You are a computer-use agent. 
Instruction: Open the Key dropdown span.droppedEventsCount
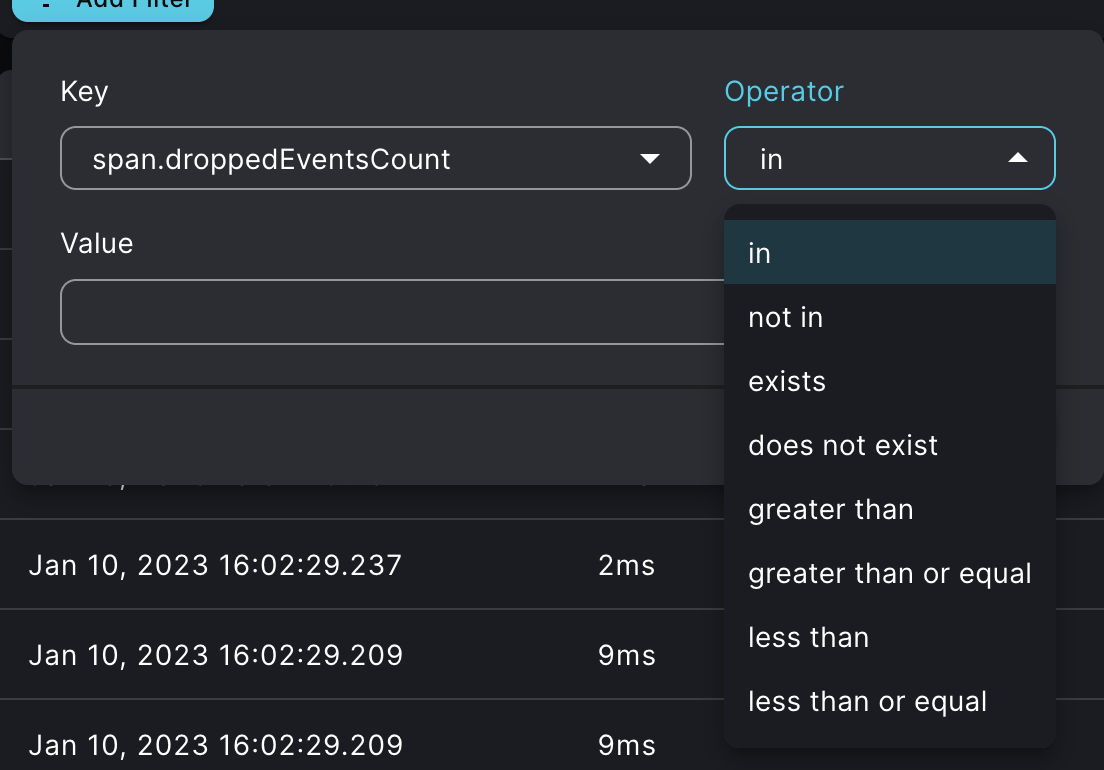pos(376,158)
